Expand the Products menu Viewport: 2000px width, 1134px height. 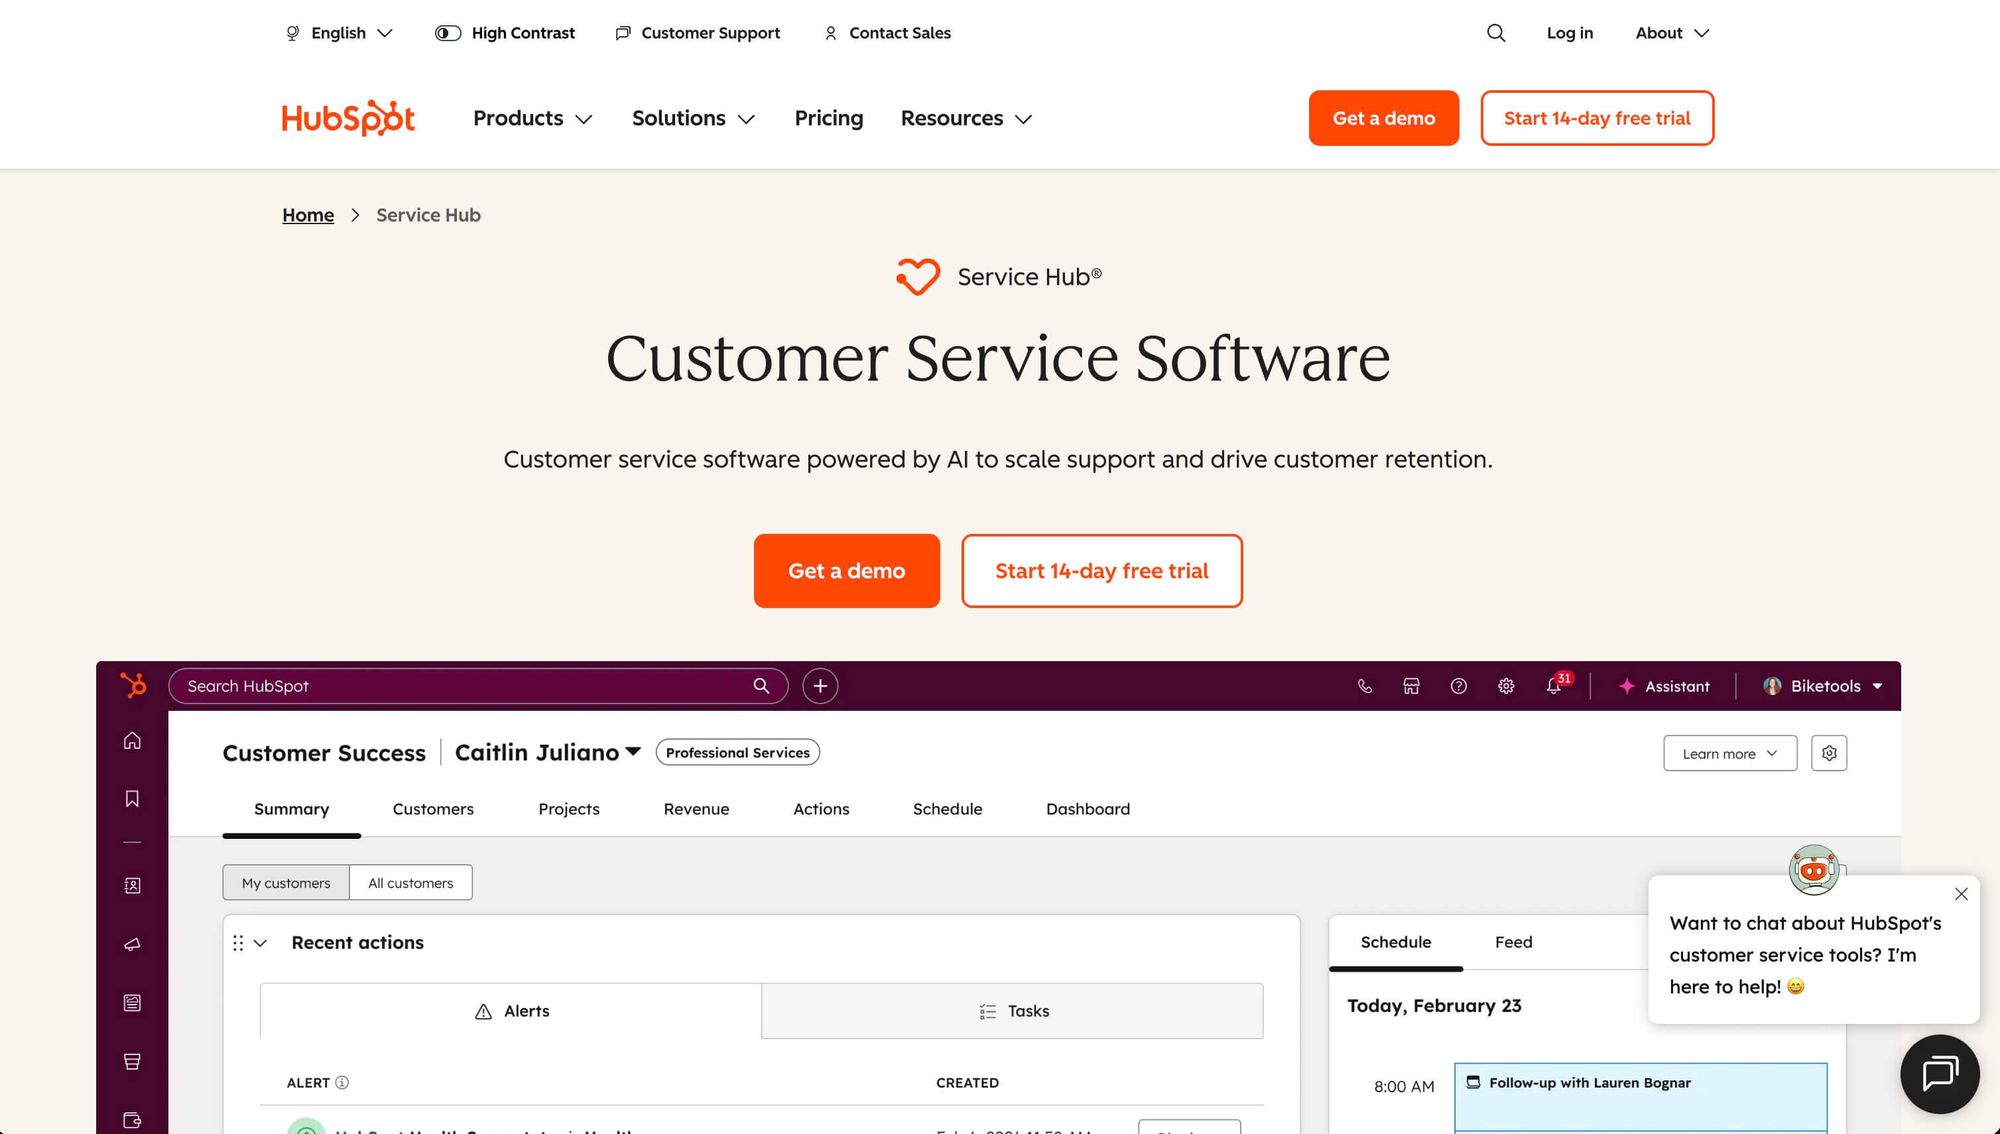click(x=533, y=118)
